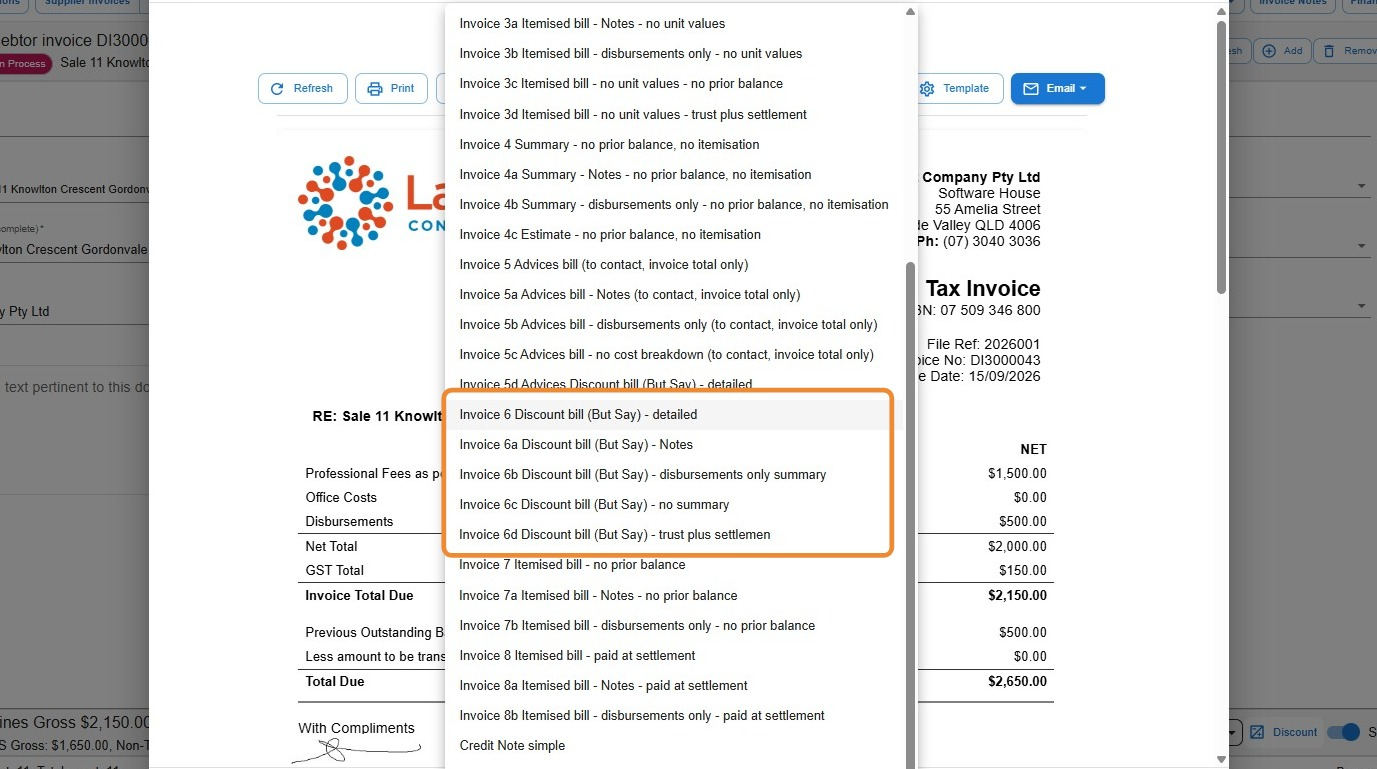Choose Invoice 5b Advices bill - disbursements only
Screen dimensions: 1377x769
pyautogui.click(x=676, y=324)
